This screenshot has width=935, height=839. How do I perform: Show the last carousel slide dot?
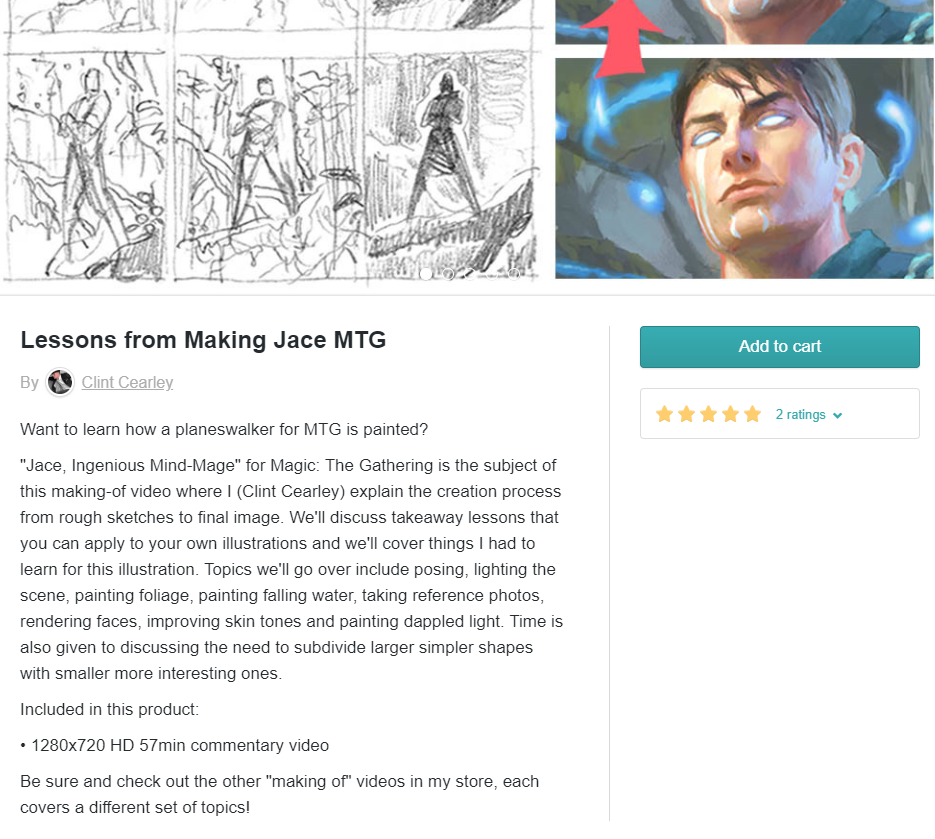click(514, 274)
